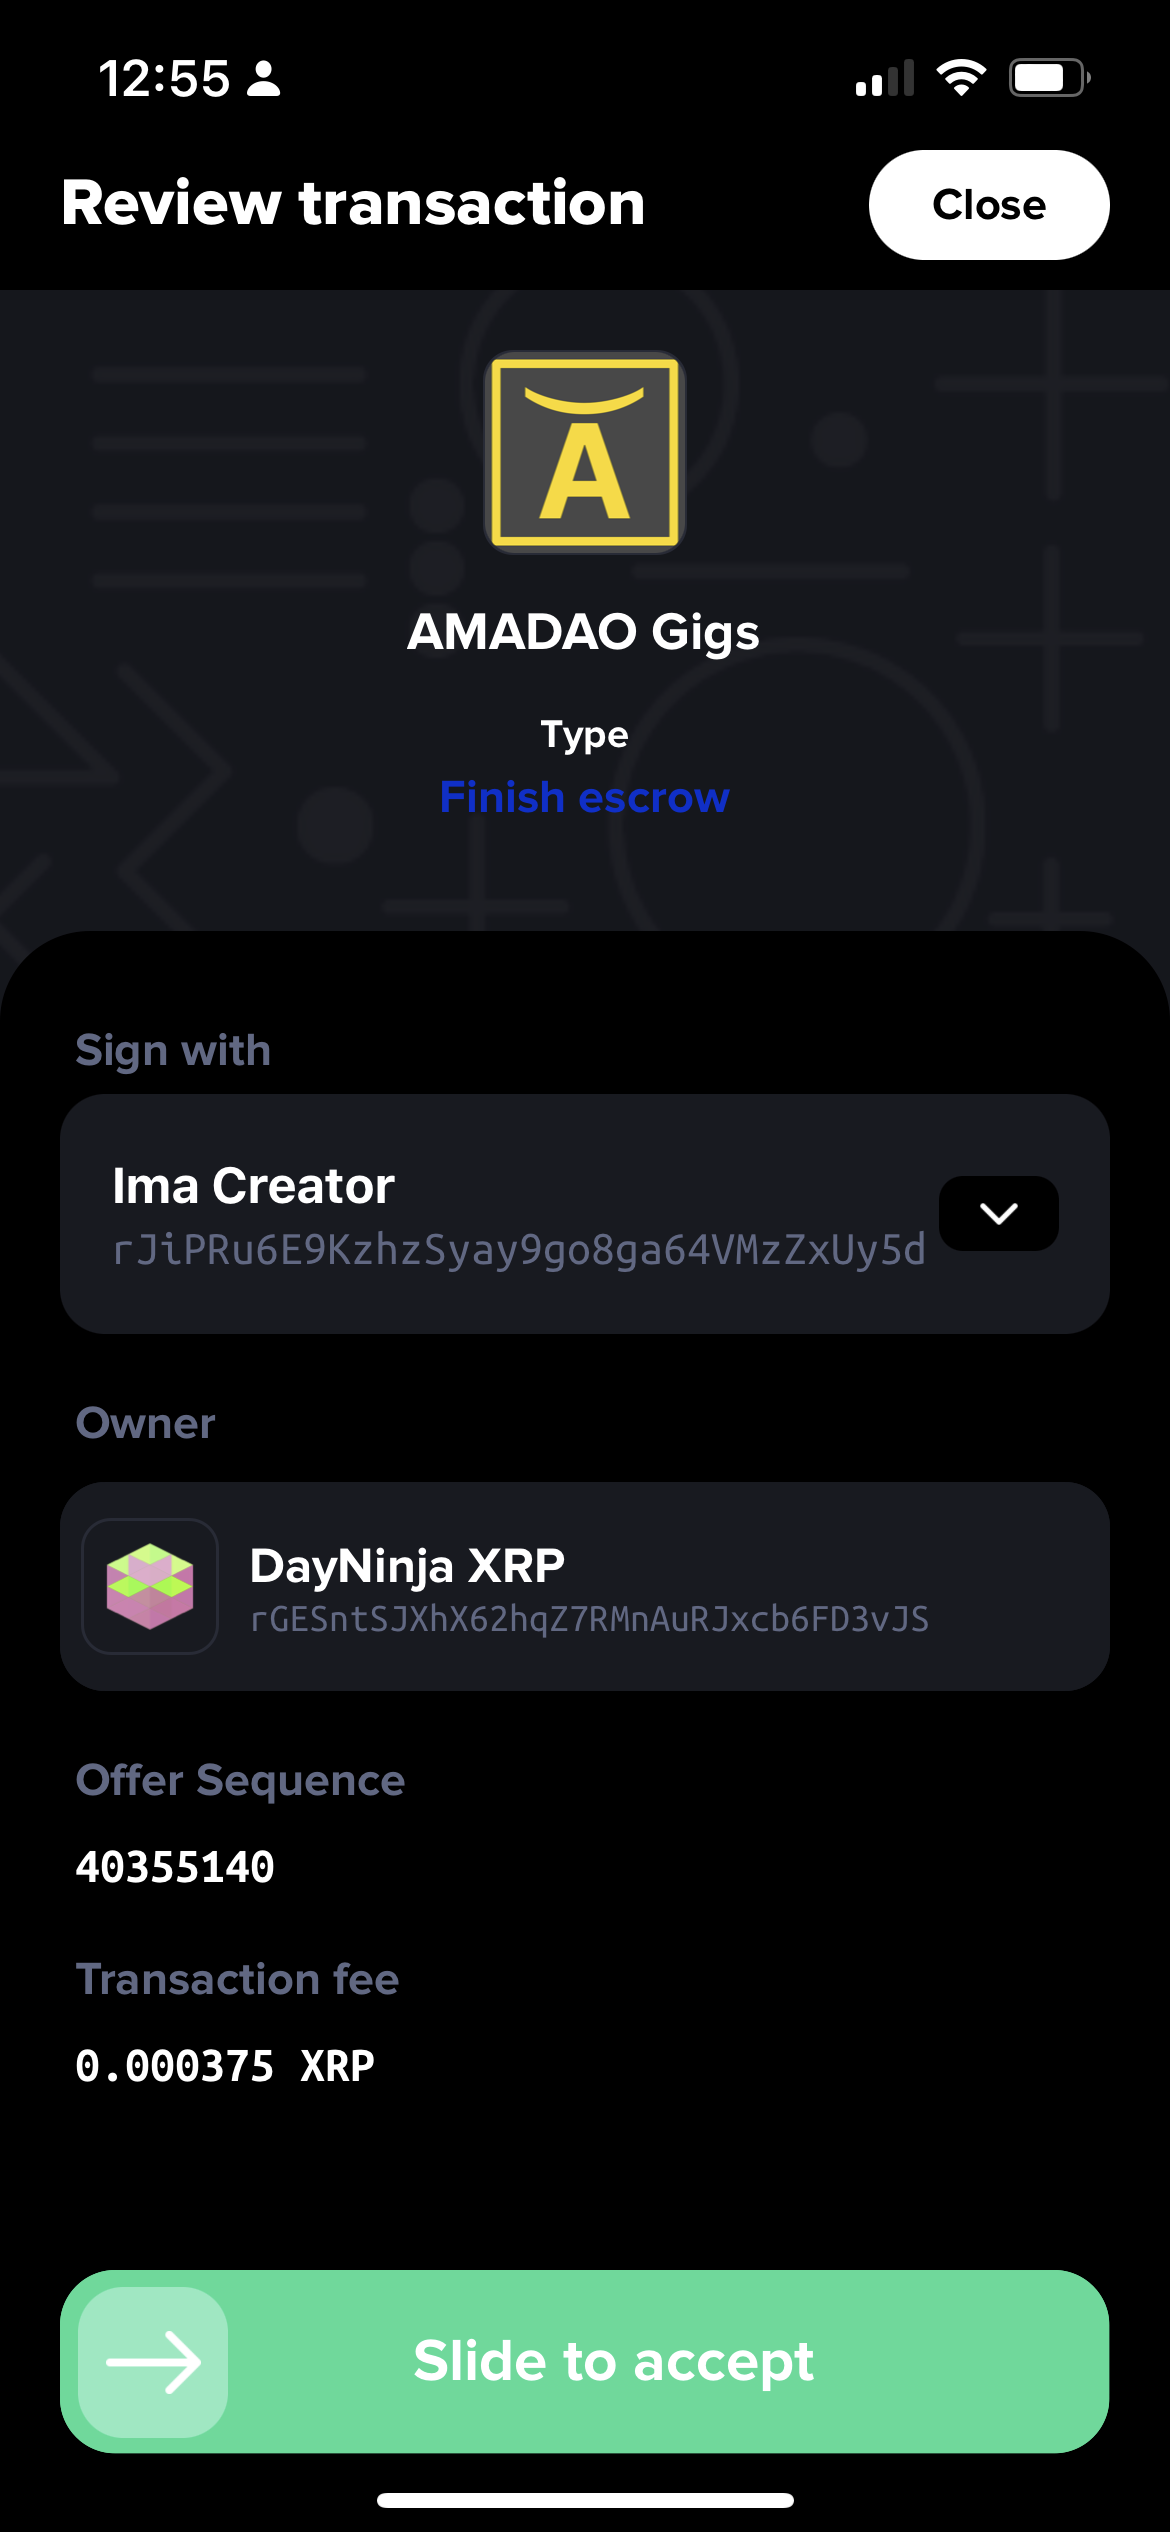Tap the DayNinja XRP cube avatar
The width and height of the screenshot is (1170, 2532).
[150, 1586]
